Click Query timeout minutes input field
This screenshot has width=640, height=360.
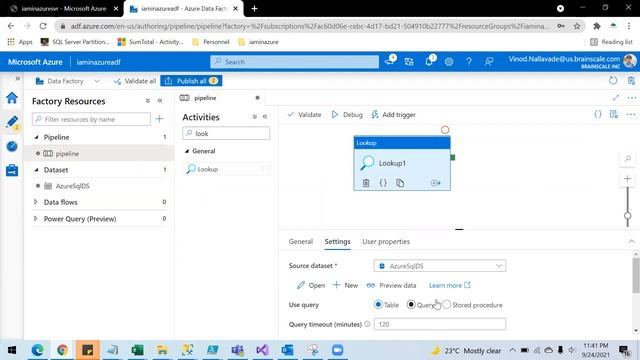tap(440, 324)
